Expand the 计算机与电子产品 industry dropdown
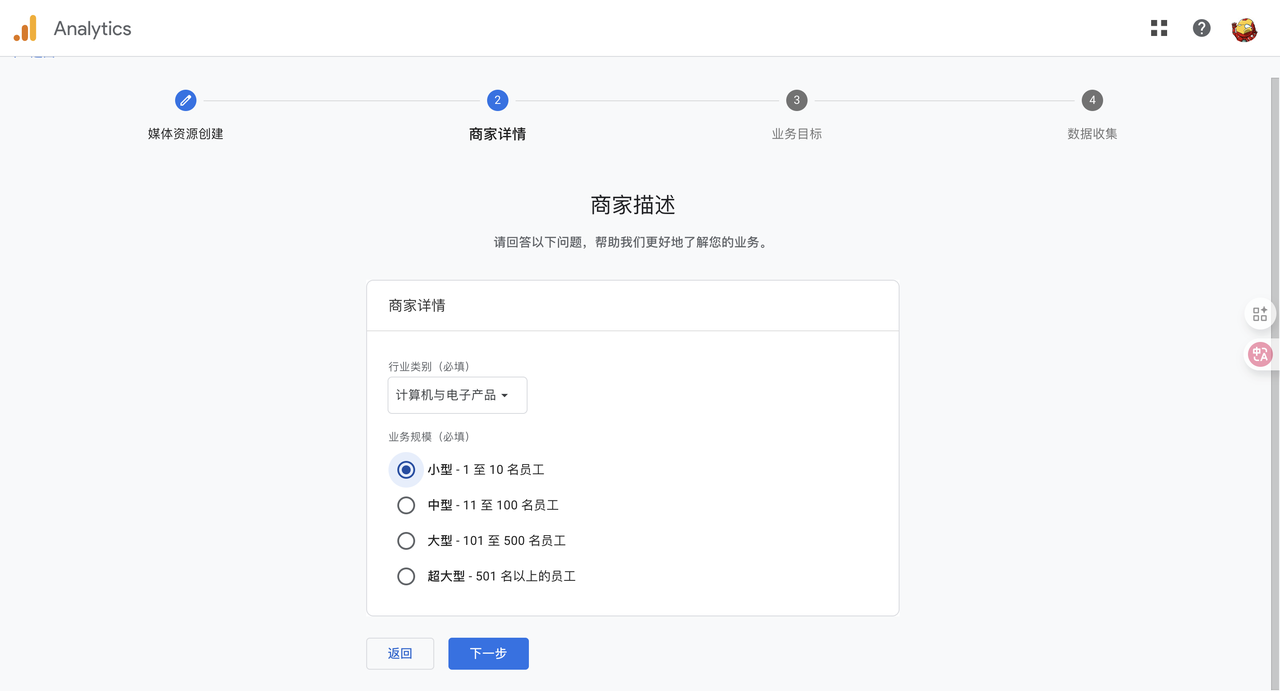Viewport: 1280px width, 691px height. tap(457, 395)
